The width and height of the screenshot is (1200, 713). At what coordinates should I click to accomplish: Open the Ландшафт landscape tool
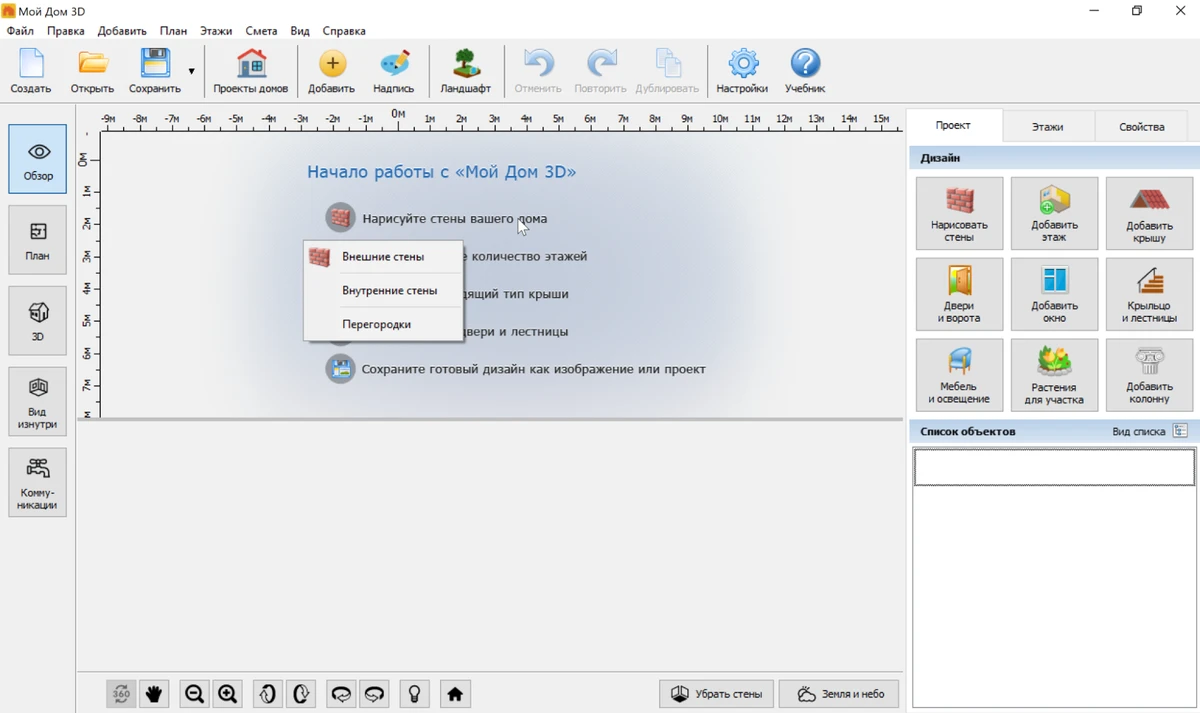coord(466,70)
